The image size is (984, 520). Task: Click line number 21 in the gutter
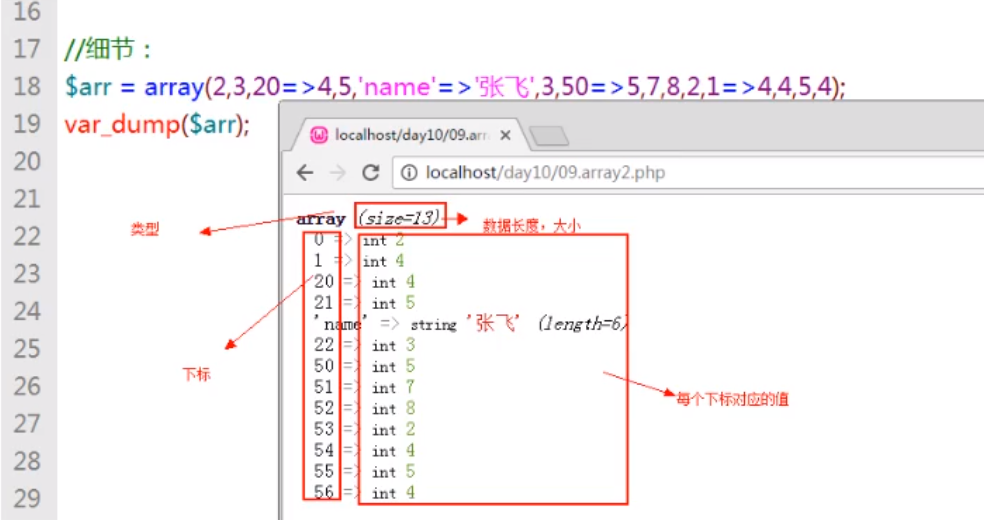27,199
